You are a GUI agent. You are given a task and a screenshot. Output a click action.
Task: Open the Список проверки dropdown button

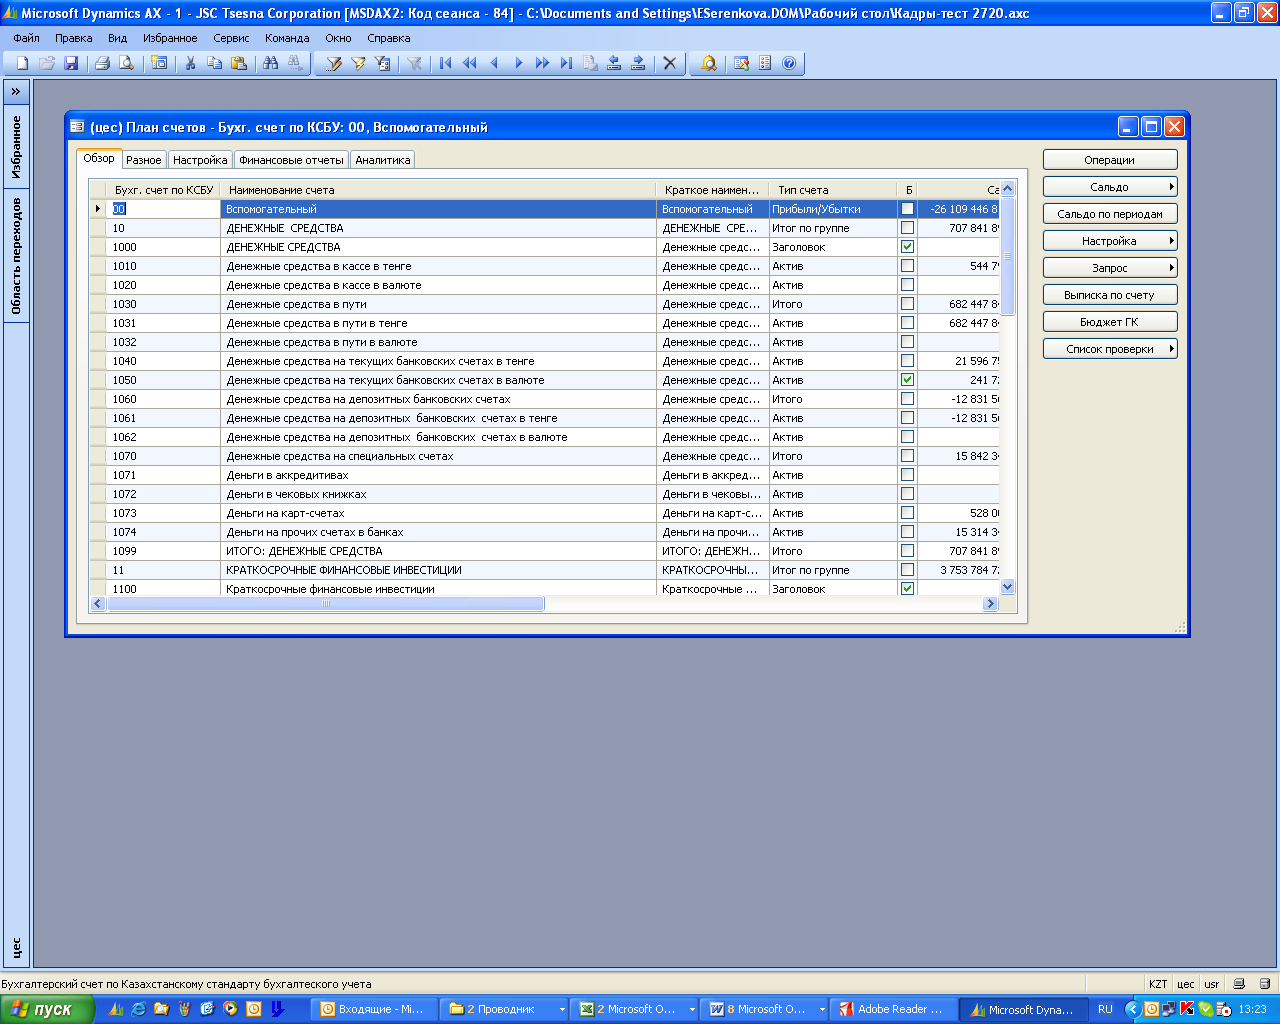point(1110,349)
